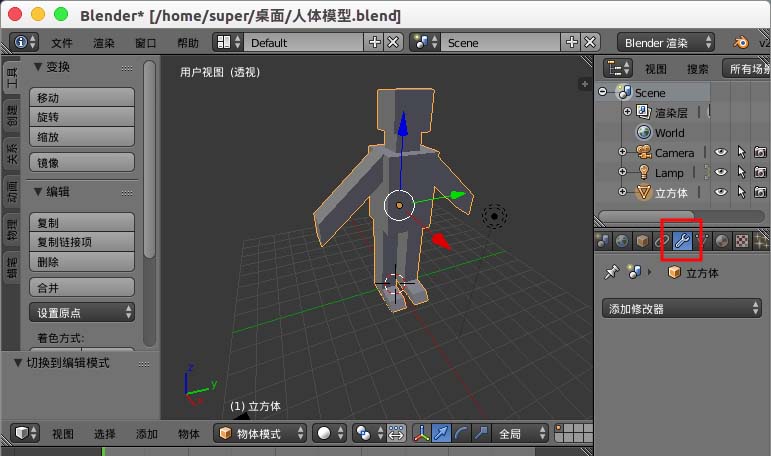Click the screen layout browse icon beside Default
The width and height of the screenshot is (771, 456).
pos(228,42)
